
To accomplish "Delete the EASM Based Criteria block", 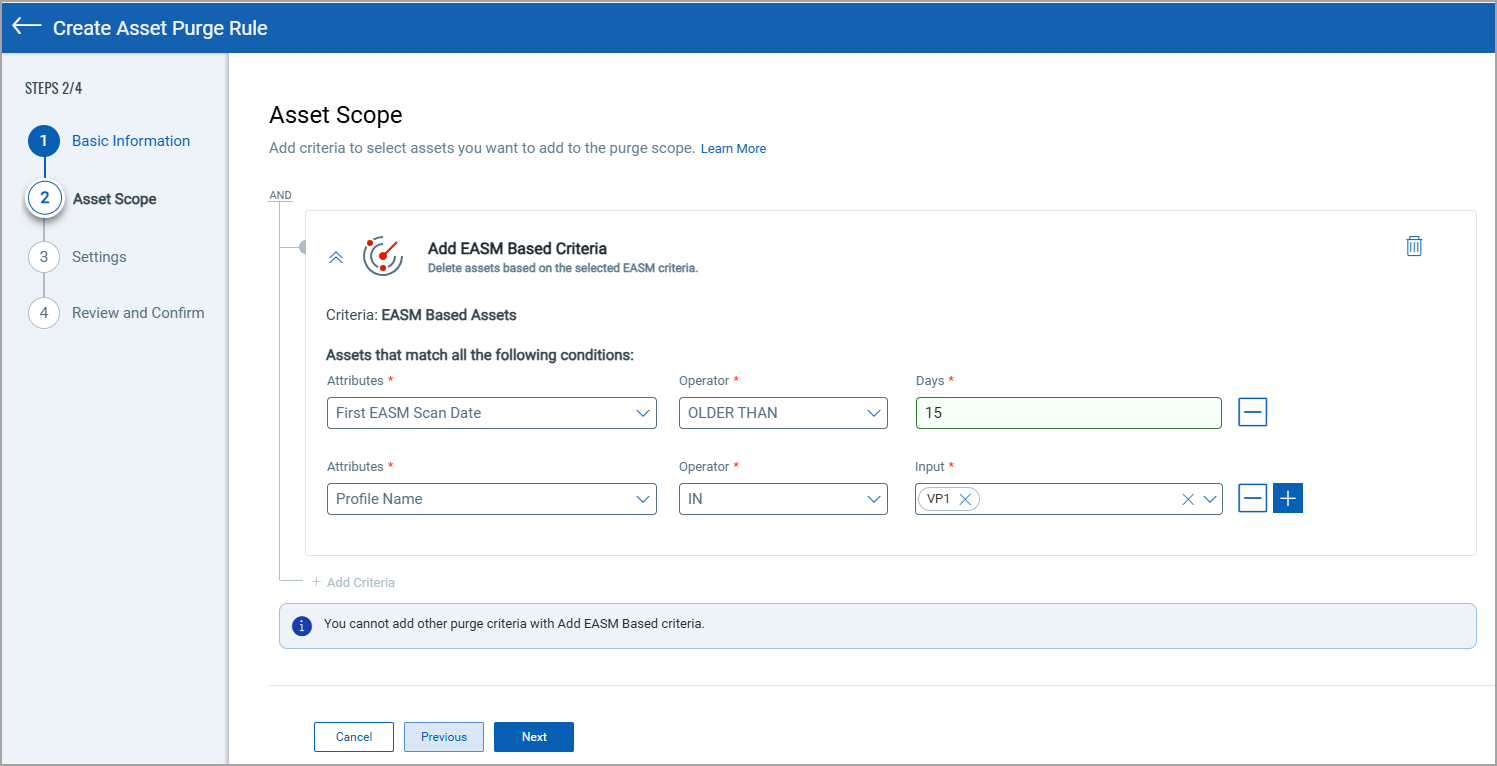I will click(x=1414, y=245).
